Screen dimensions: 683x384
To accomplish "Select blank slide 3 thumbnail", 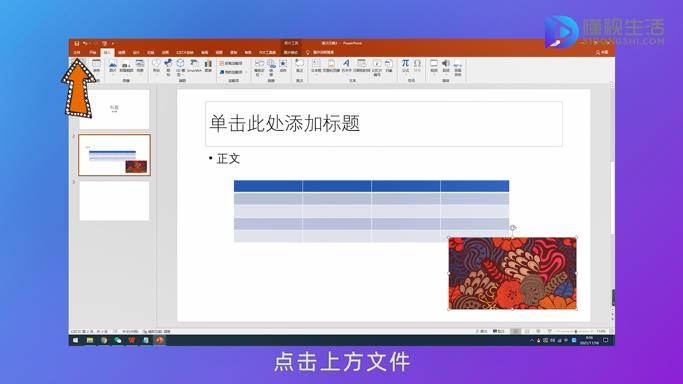I will coord(114,201).
